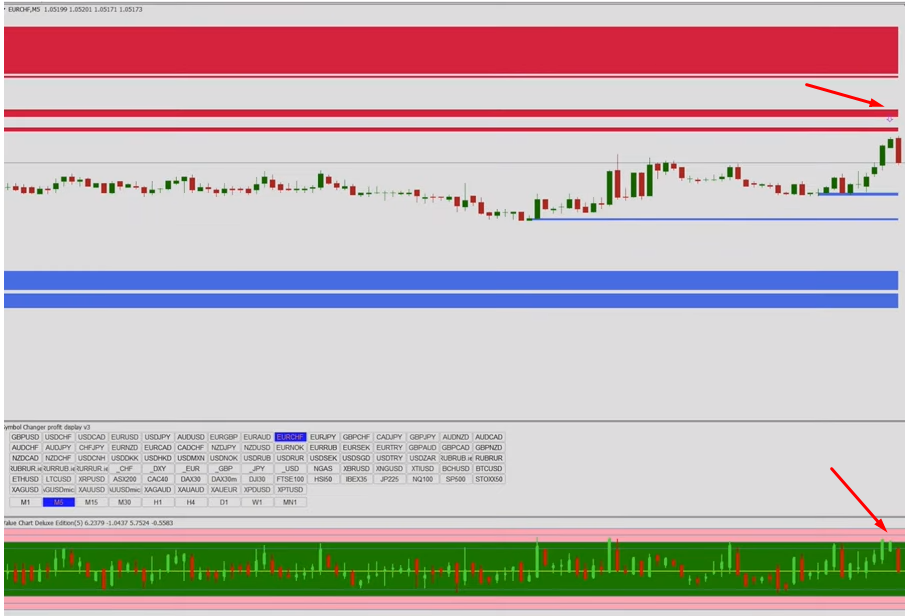Screen dimensions: 905x616
Task: Open the BTCUSD chart
Action: click(x=489, y=468)
